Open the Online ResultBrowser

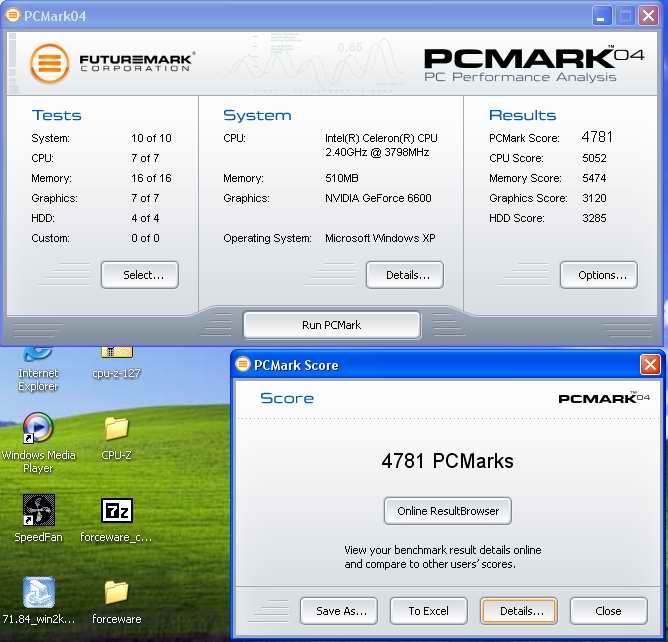(x=448, y=511)
